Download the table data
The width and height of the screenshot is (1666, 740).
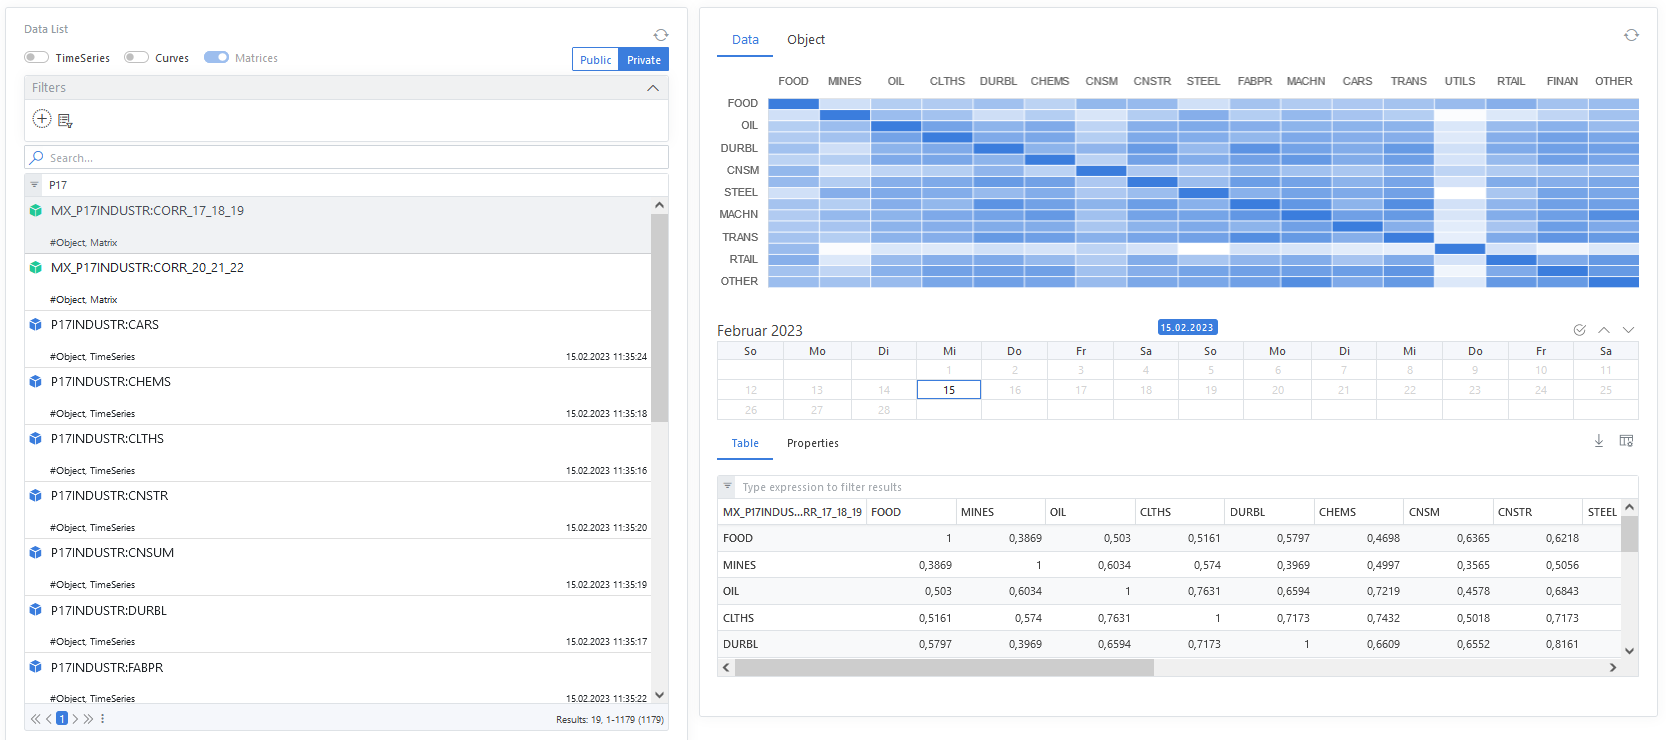[1598, 441]
